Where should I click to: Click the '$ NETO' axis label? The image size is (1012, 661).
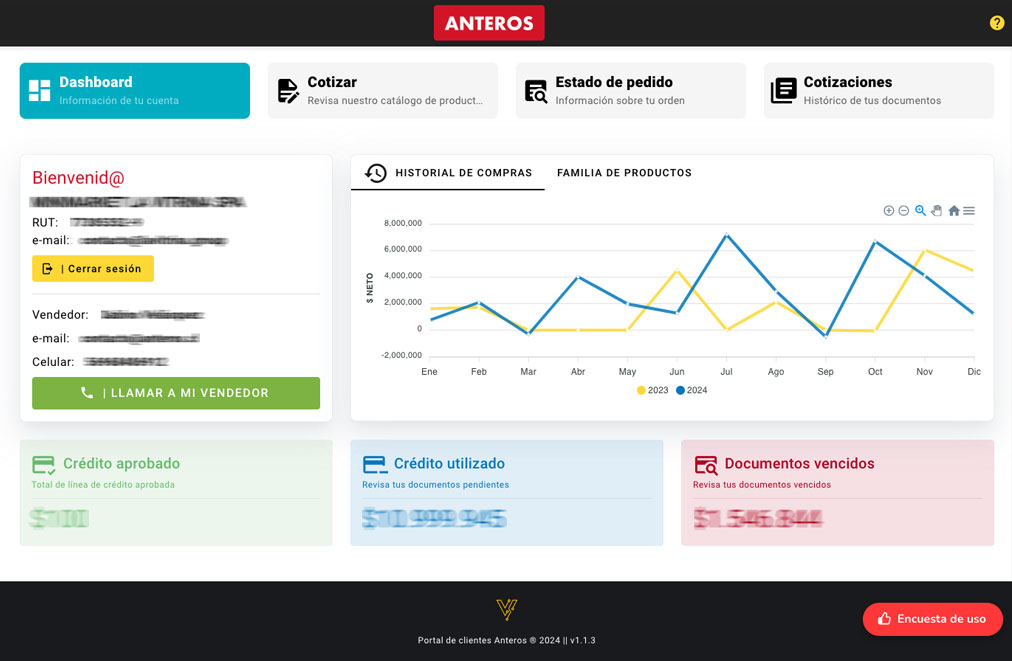[370, 288]
